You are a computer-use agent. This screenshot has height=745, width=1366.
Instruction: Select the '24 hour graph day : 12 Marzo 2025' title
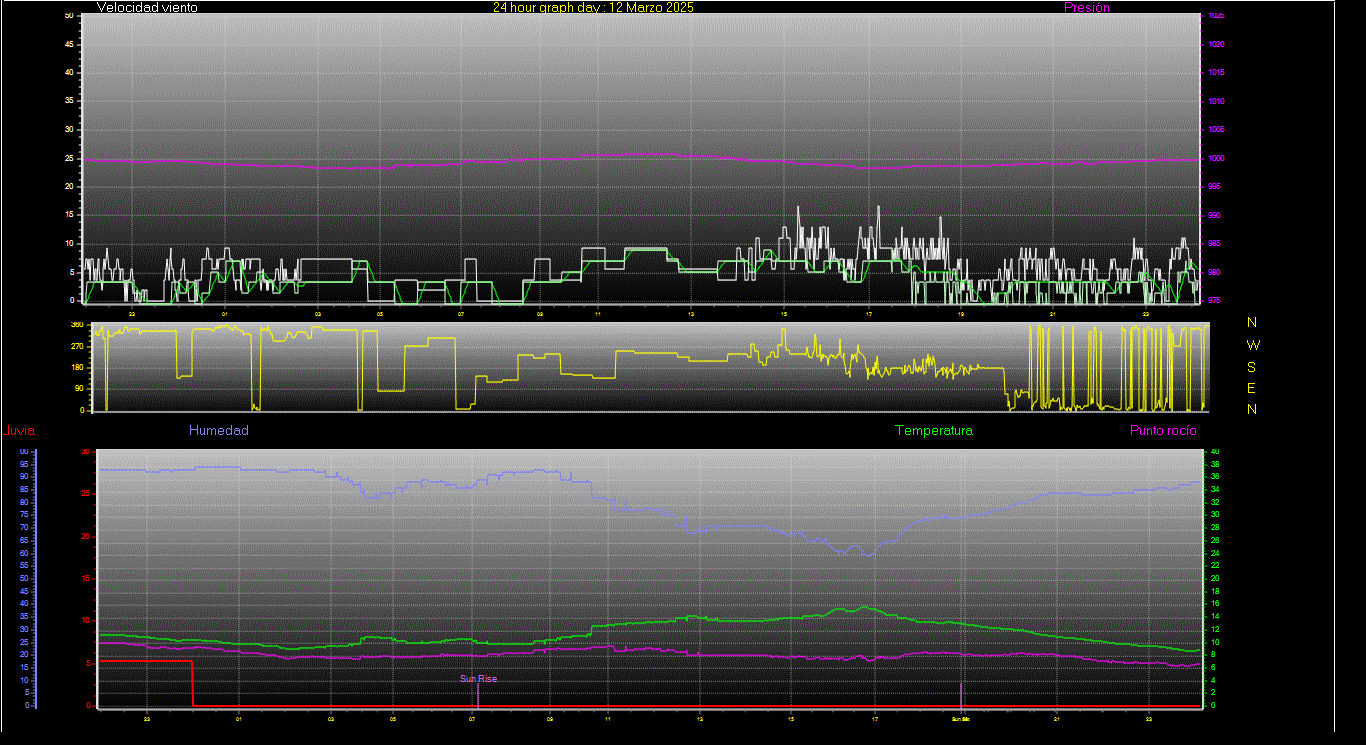tap(593, 7)
